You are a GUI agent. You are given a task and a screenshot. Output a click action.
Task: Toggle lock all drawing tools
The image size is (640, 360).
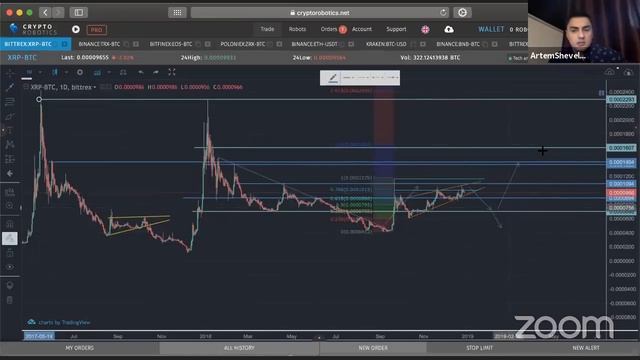10,253
